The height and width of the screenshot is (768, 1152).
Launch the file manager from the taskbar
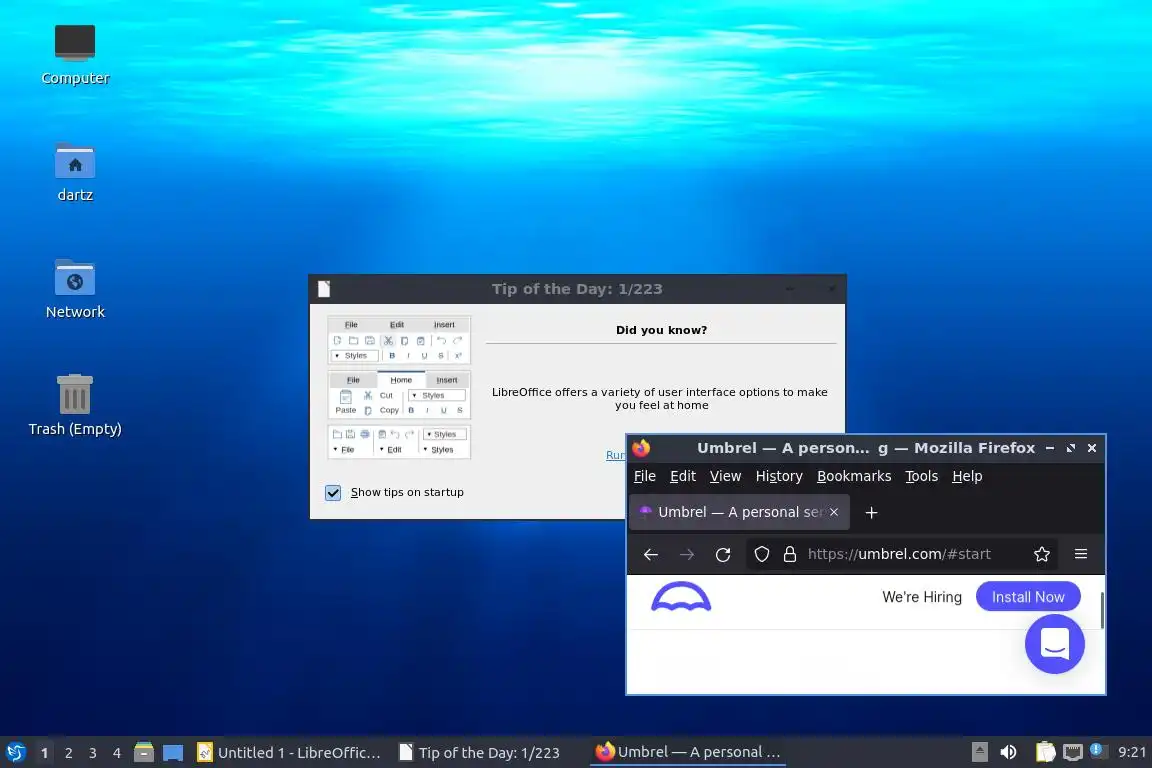click(x=144, y=752)
